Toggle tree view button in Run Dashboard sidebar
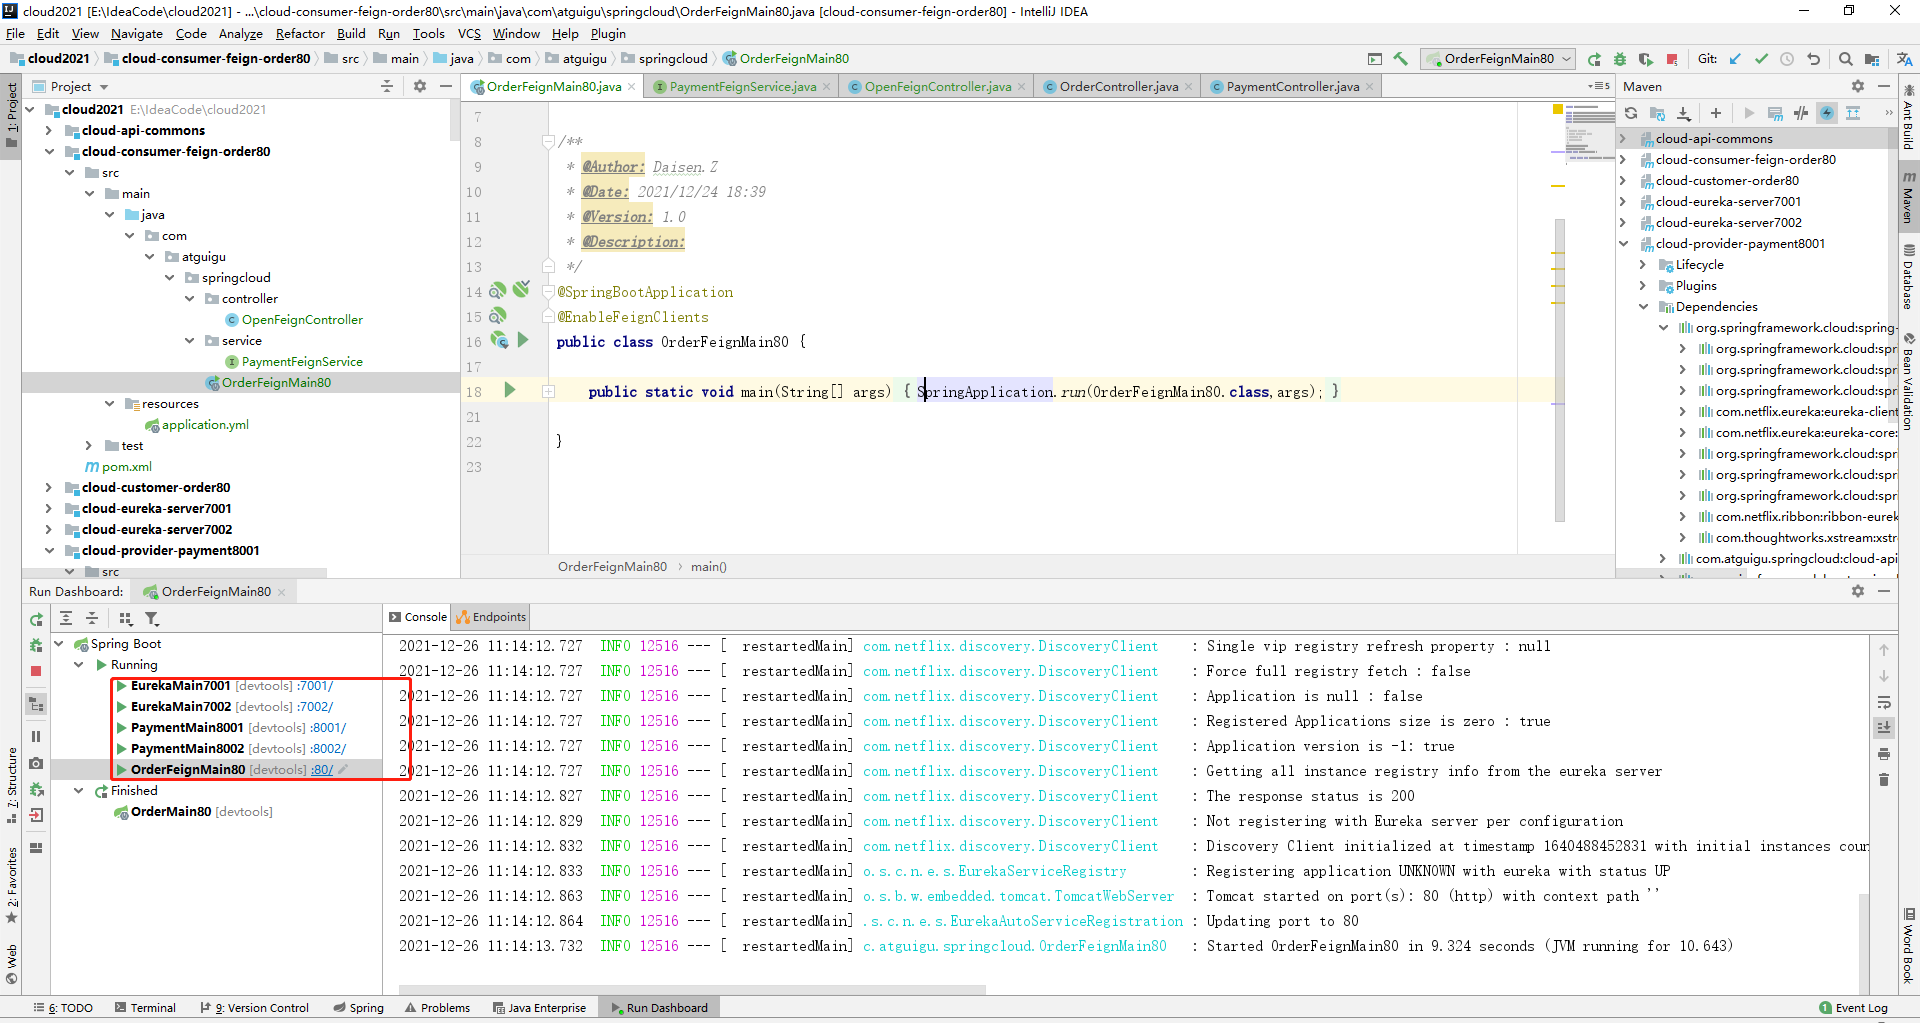Viewport: 1920px width, 1023px height. 36,704
